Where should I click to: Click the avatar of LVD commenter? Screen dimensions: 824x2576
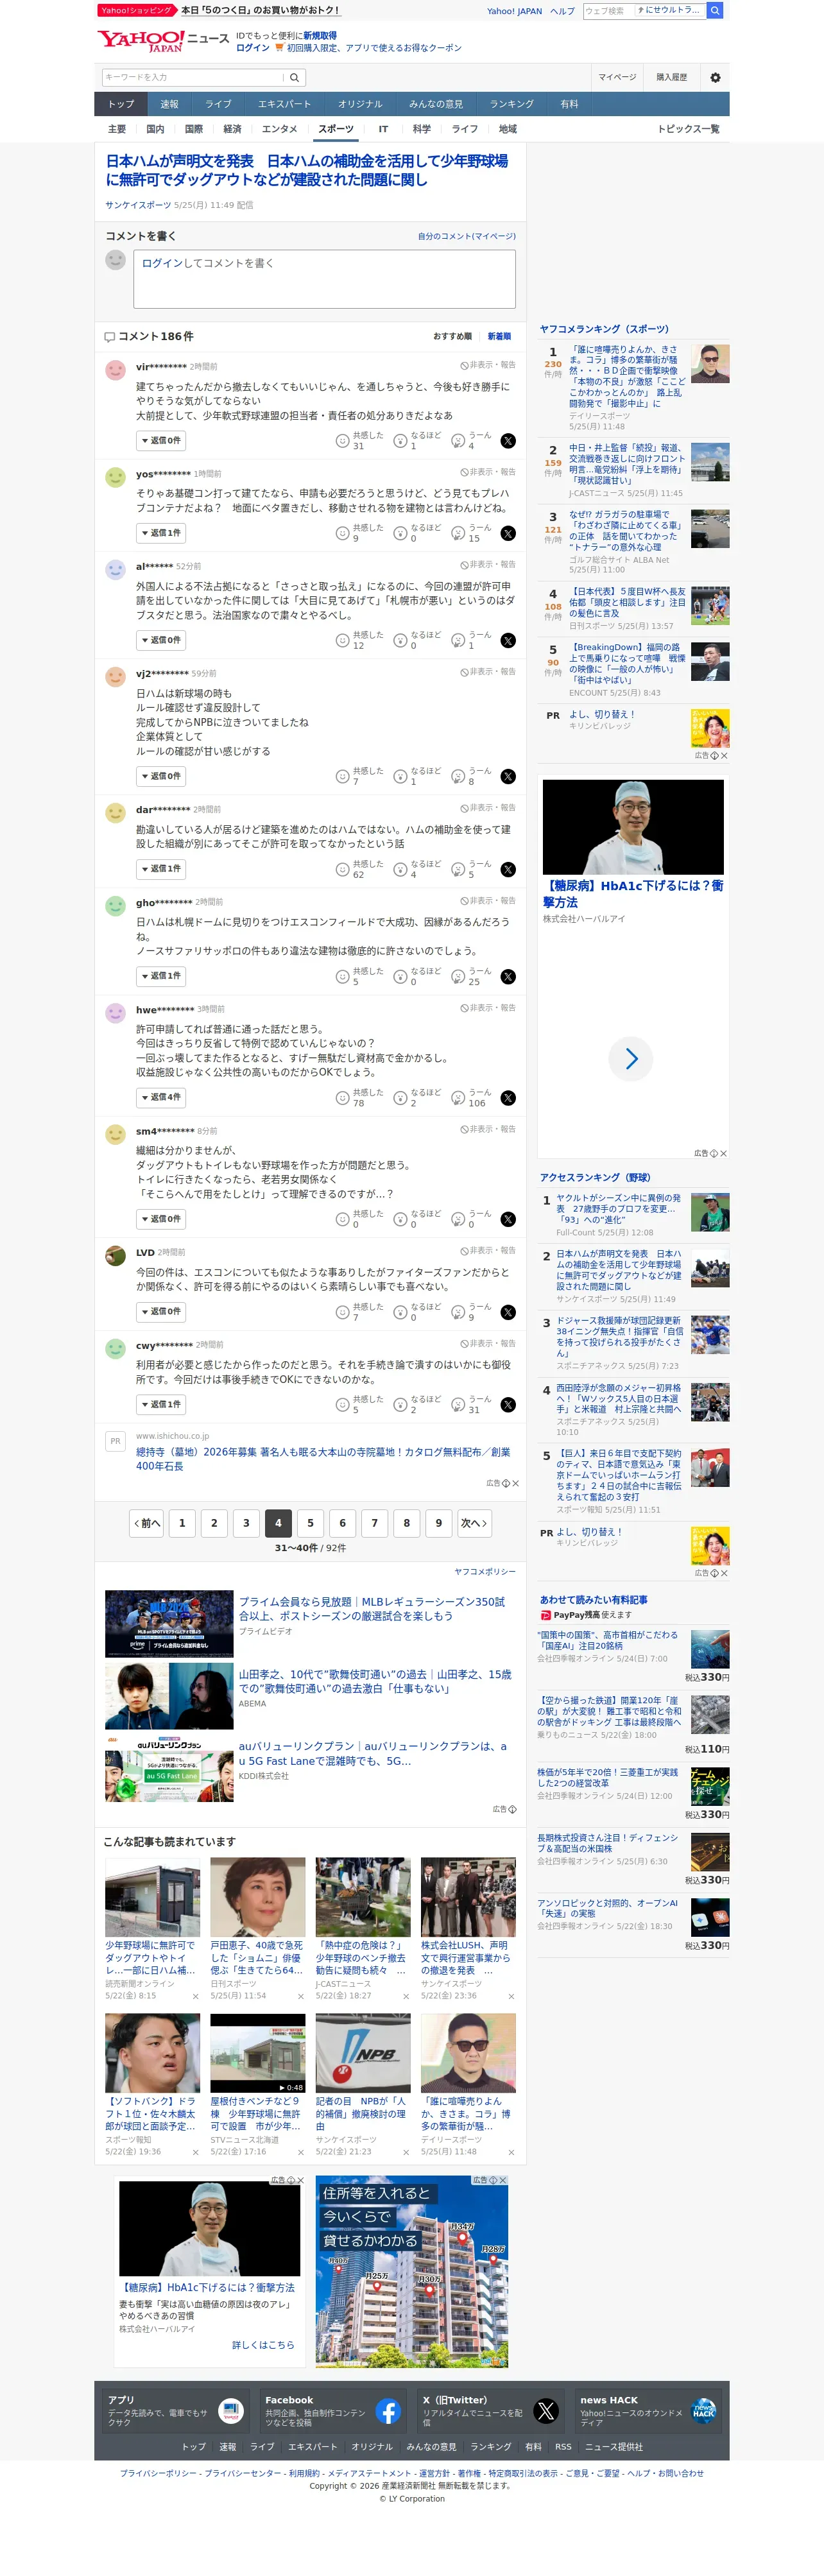pyautogui.click(x=115, y=1256)
